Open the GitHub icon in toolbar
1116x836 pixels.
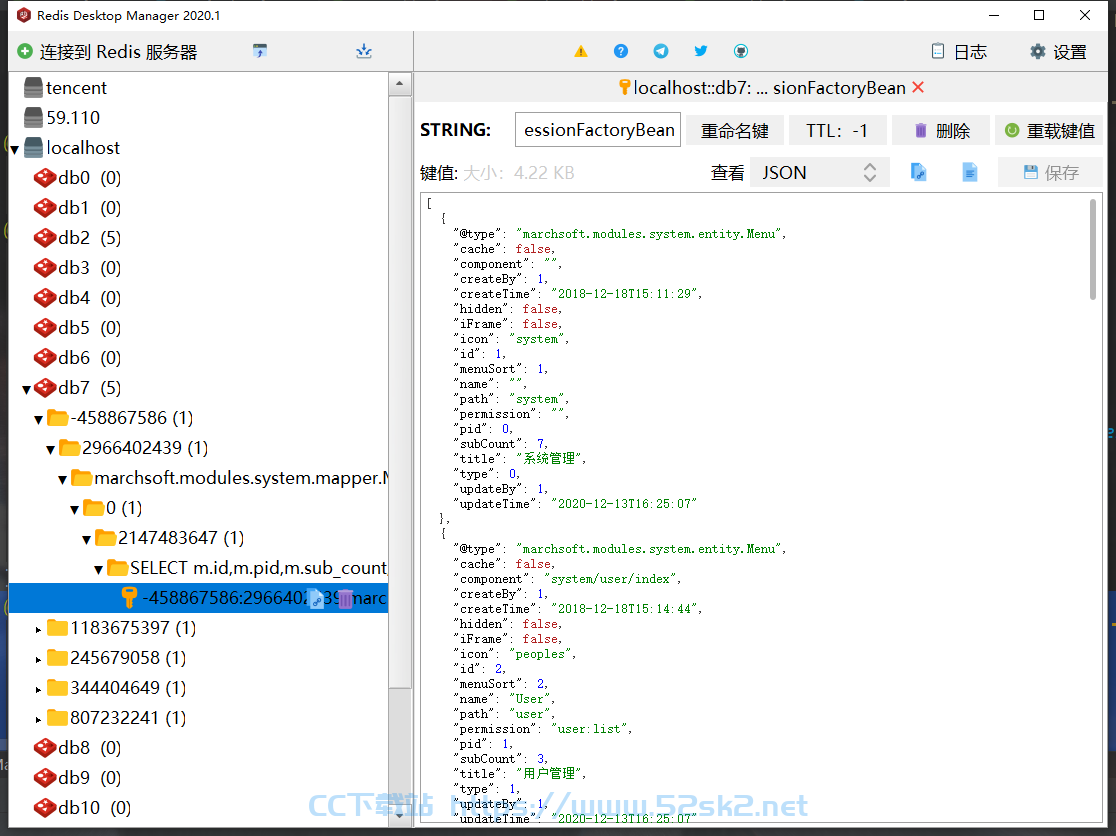pyautogui.click(x=741, y=51)
